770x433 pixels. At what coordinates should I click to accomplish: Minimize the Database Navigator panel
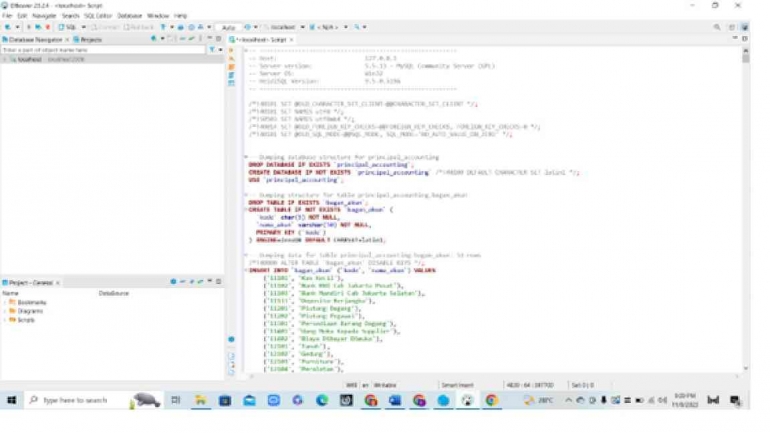(x=210, y=38)
